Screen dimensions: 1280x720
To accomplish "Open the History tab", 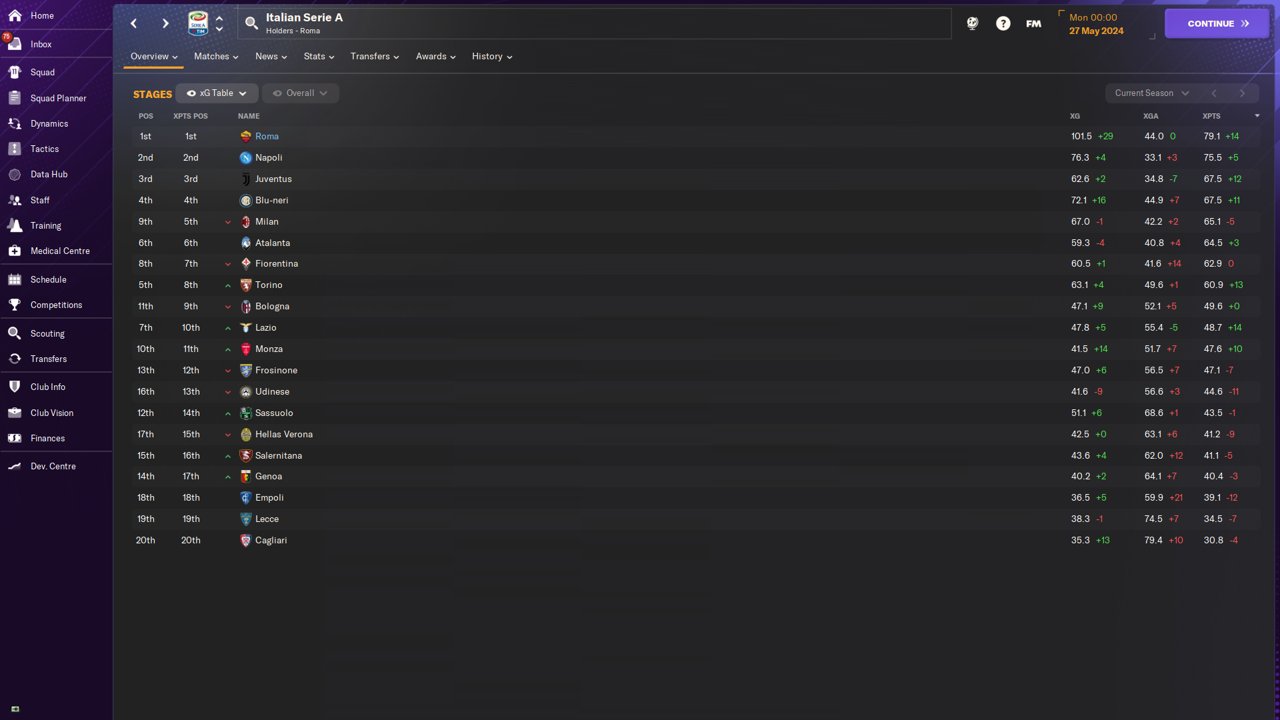I will (492, 56).
